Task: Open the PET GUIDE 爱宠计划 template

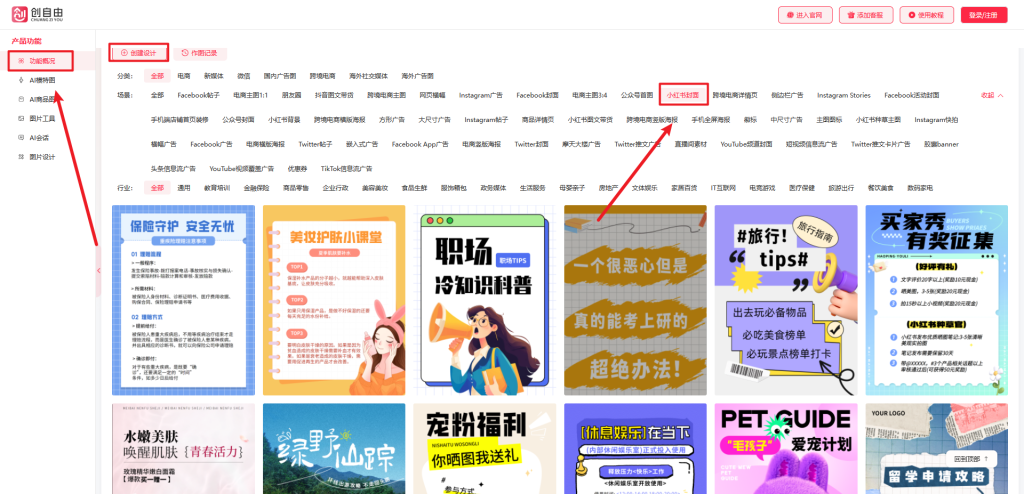Action: (786, 448)
